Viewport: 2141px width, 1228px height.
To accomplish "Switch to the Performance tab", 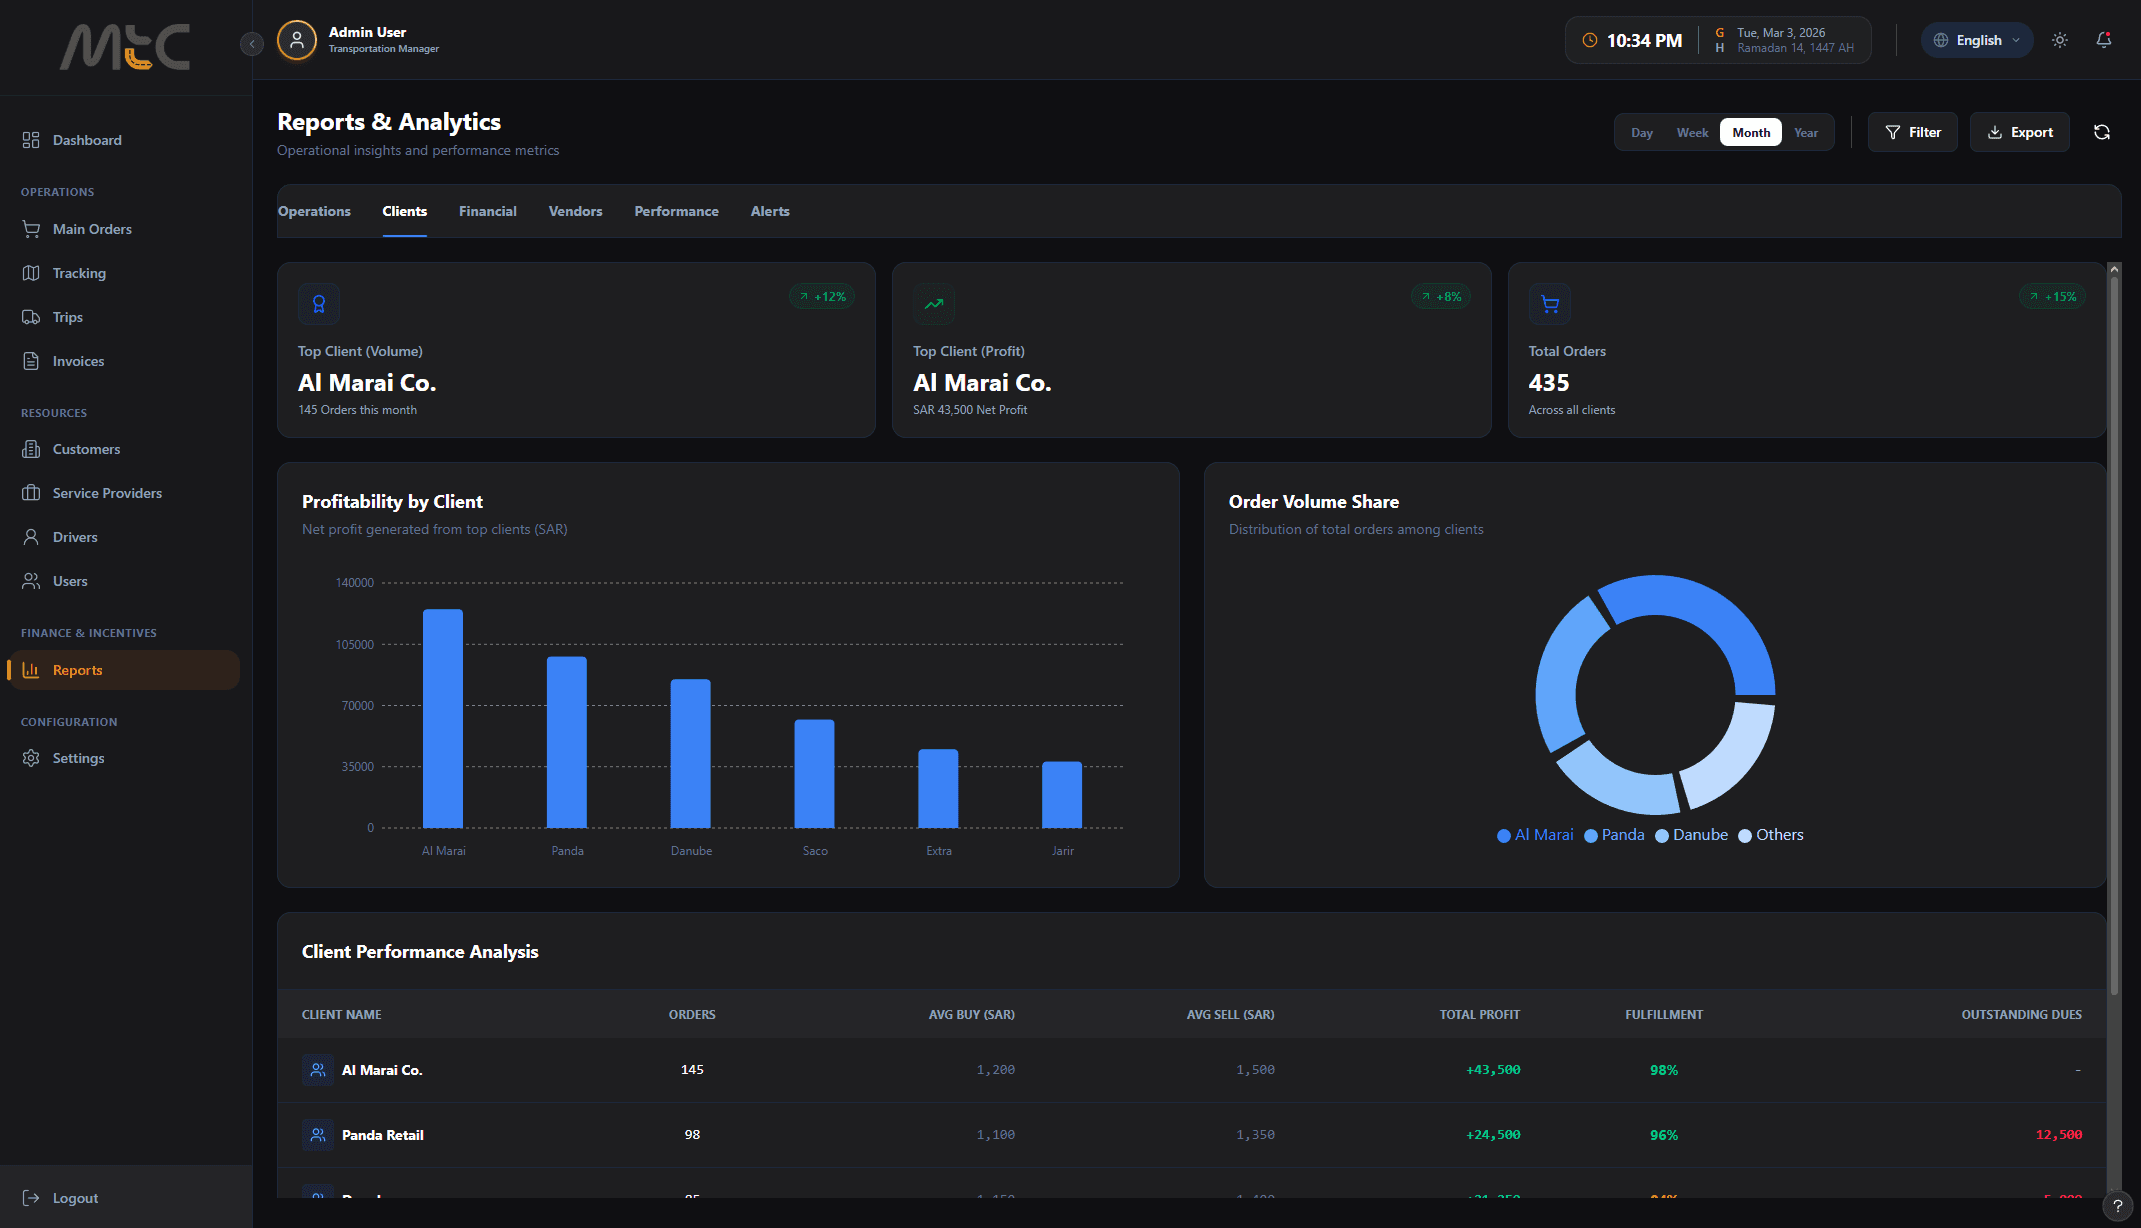I will (677, 211).
